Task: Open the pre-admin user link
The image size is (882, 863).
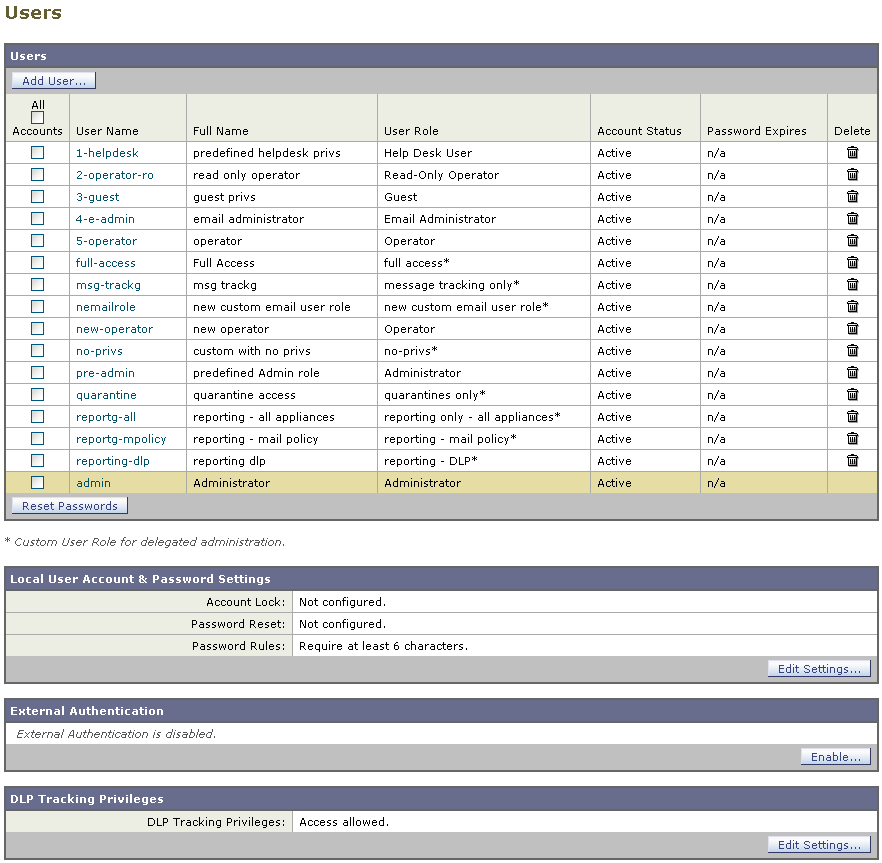Action: (105, 372)
